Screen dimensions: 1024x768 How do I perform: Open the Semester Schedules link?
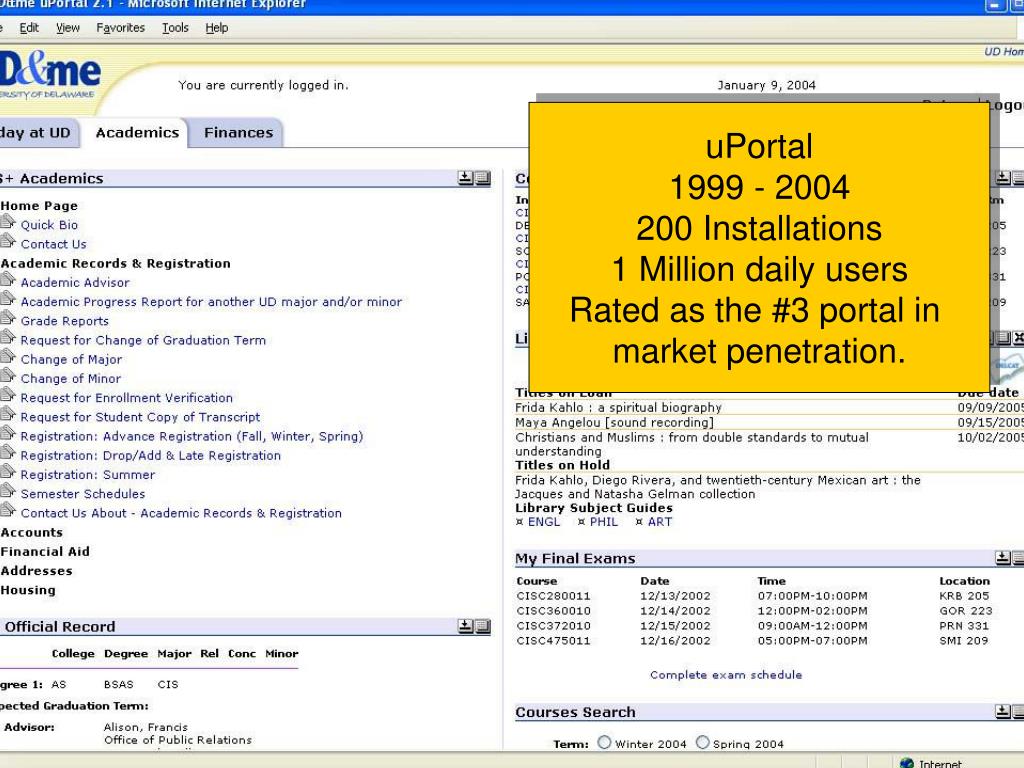tap(83, 494)
